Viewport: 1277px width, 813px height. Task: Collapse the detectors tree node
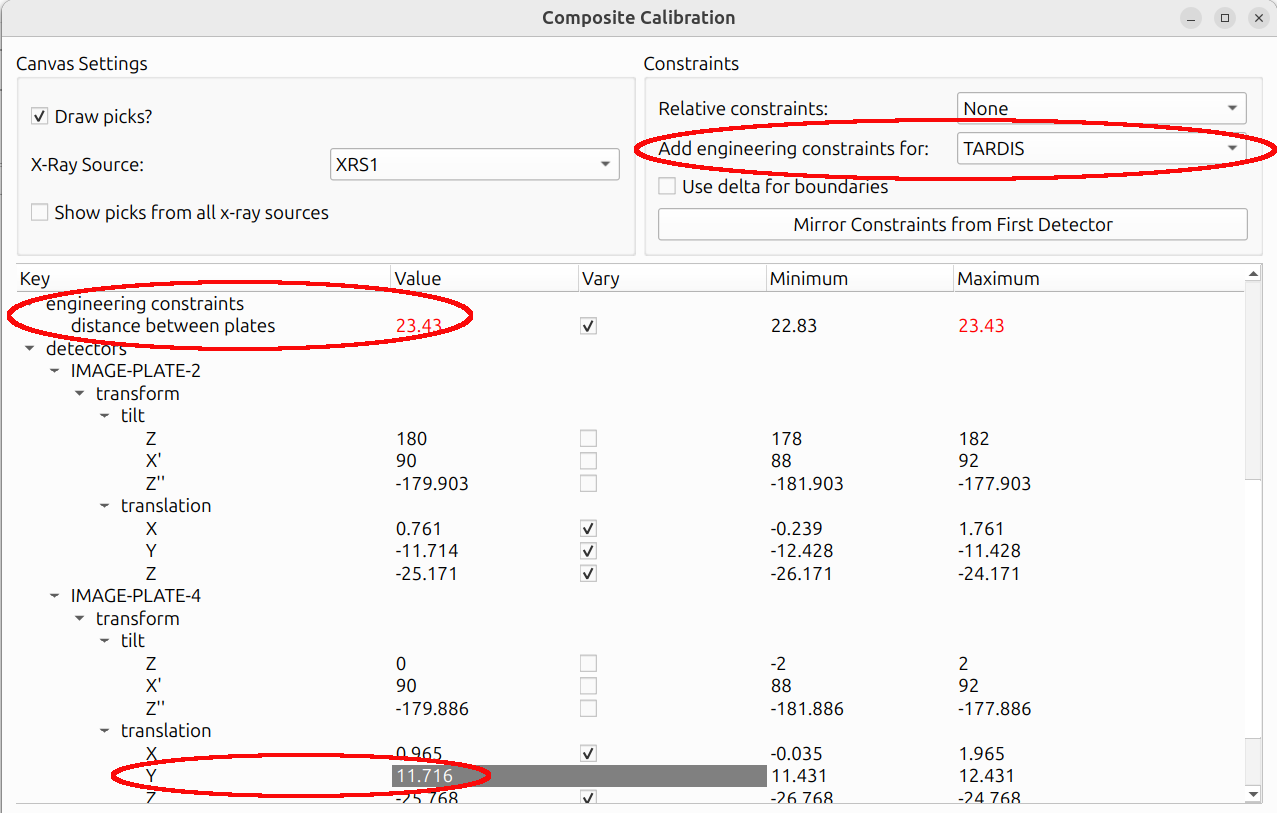pyautogui.click(x=30, y=349)
